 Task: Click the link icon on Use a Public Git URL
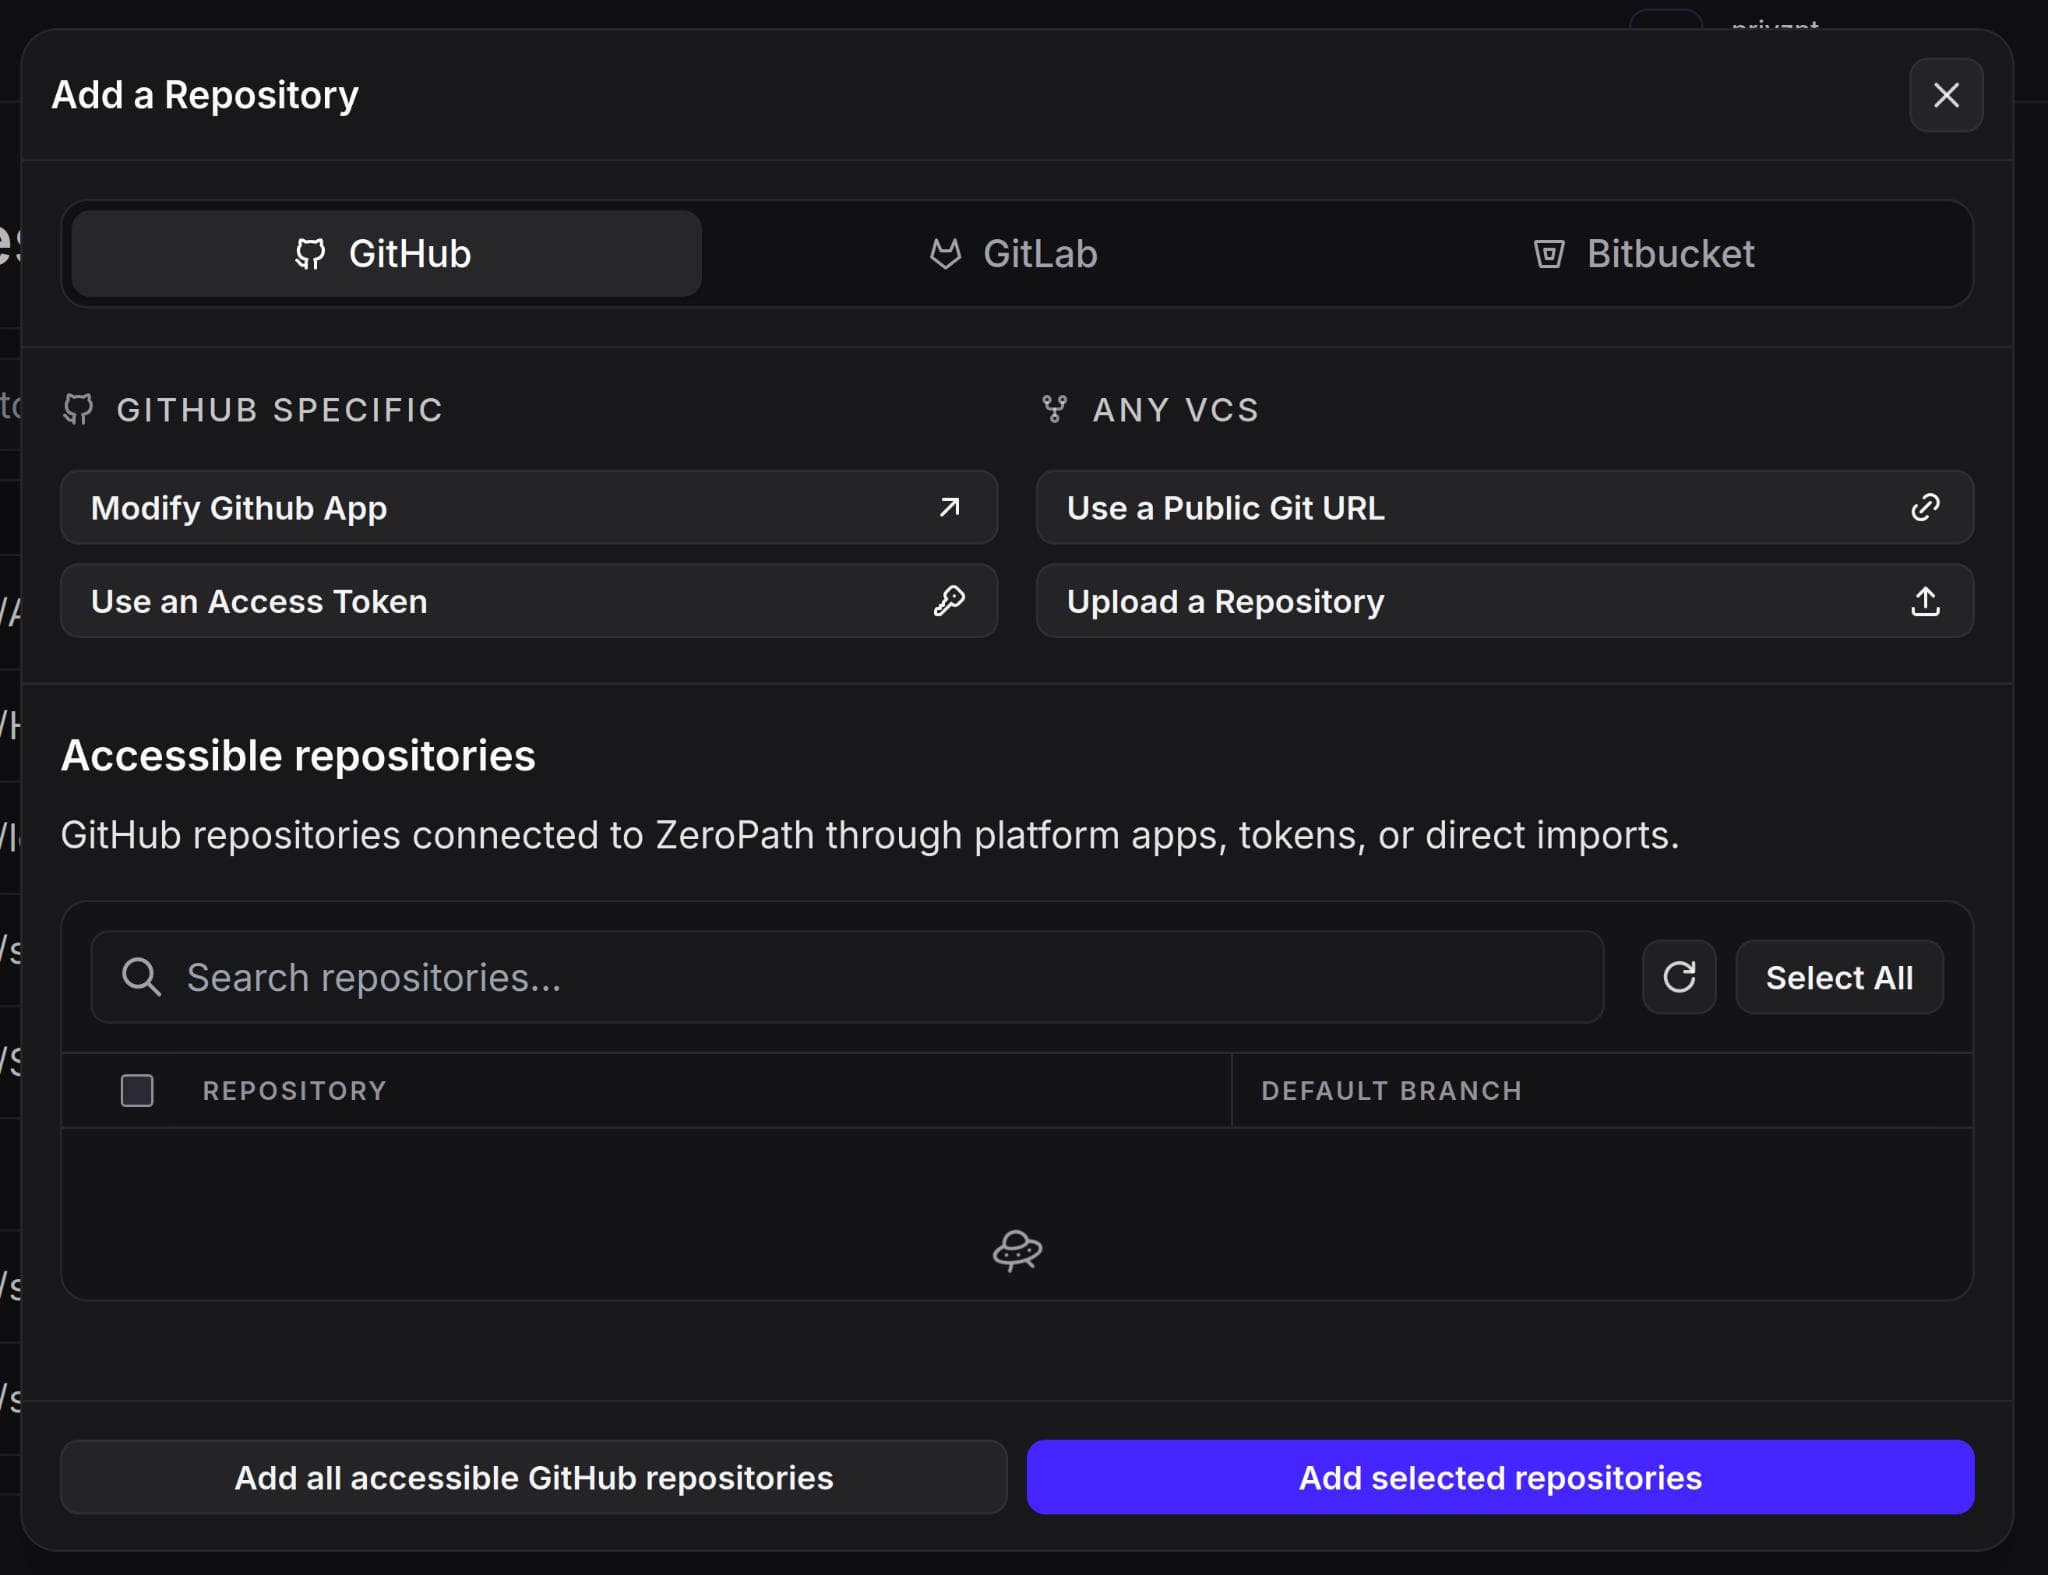click(1925, 507)
